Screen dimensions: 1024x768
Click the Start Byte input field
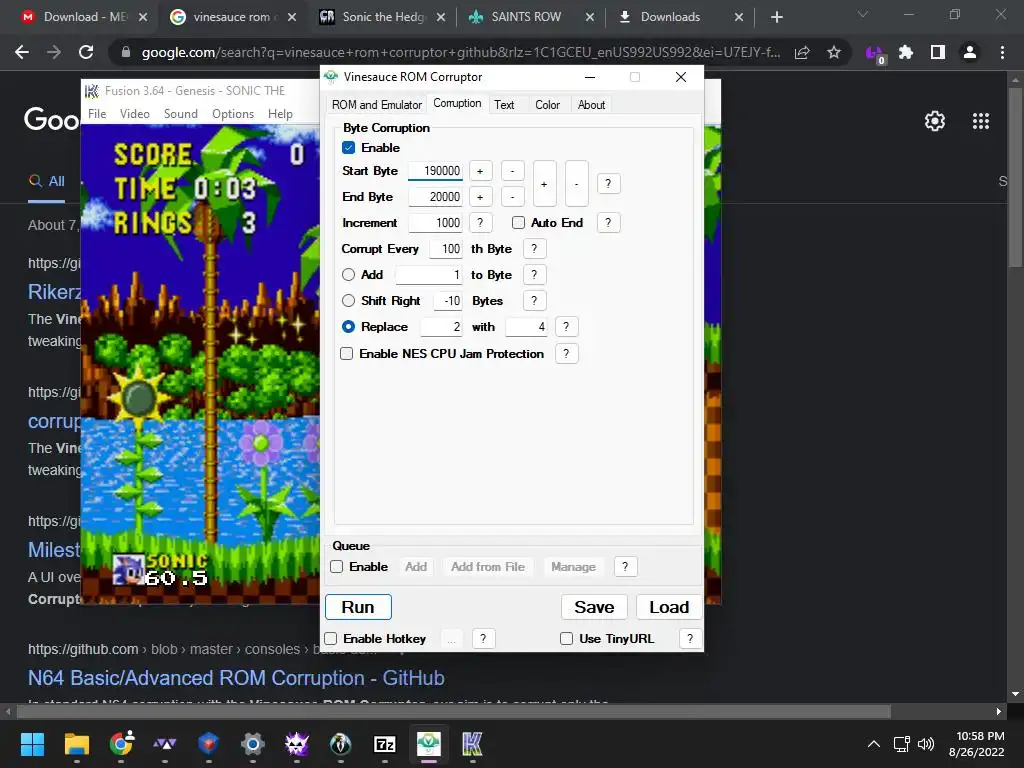tap(436, 170)
